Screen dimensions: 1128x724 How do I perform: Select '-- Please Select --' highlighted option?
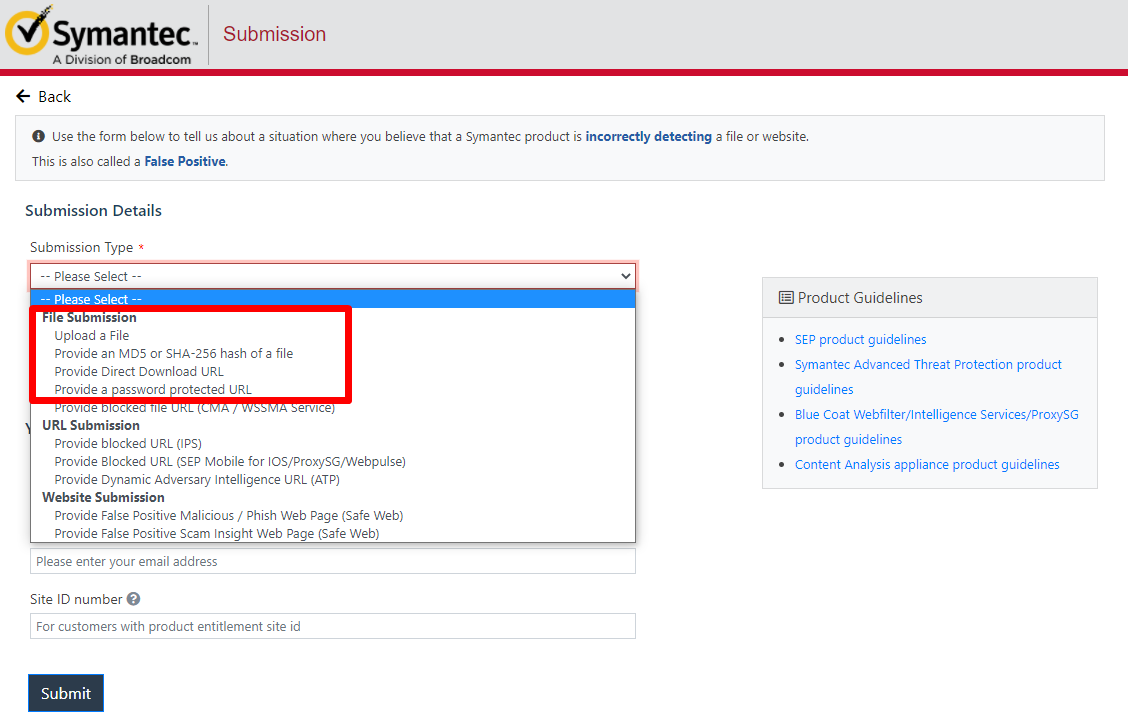pyautogui.click(x=332, y=299)
